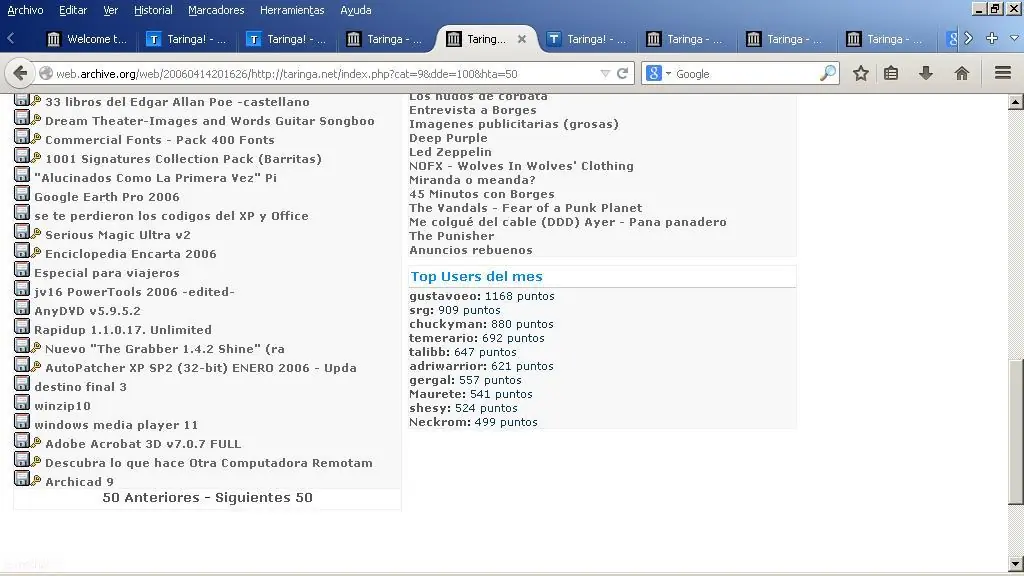The height and width of the screenshot is (576, 1024).
Task: Click floppy icon beside winzip10
Action: click(22, 403)
